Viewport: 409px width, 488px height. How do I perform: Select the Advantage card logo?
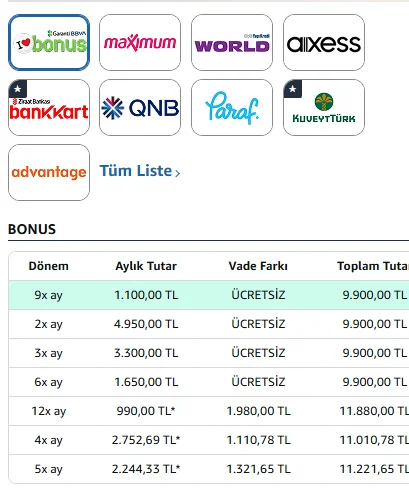49,172
